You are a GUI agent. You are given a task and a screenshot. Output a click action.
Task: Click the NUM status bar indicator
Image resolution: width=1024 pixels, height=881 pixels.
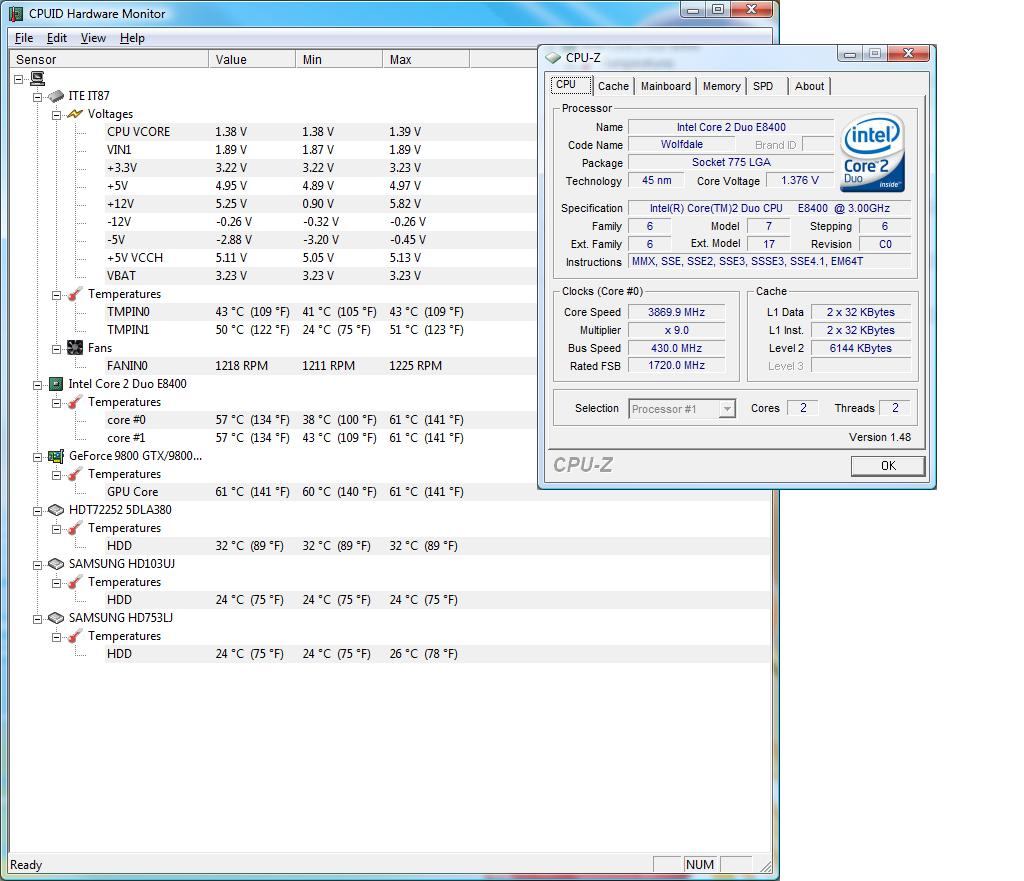click(699, 865)
